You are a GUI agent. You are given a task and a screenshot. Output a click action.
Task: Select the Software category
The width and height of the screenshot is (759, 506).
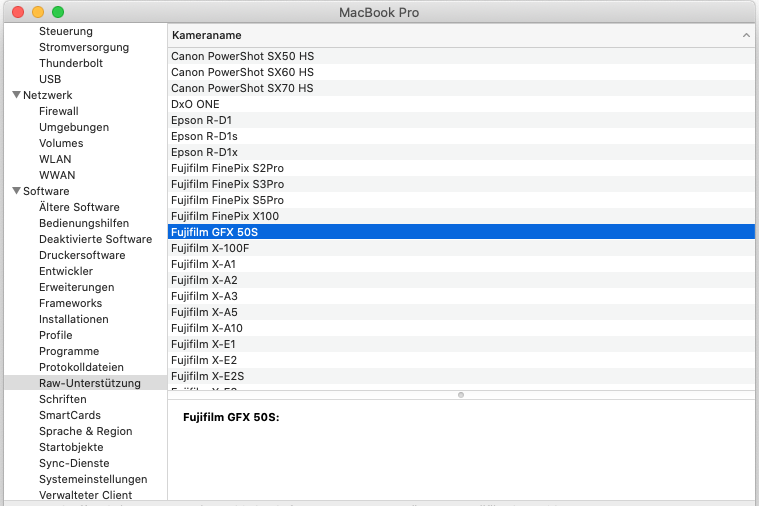point(46,191)
